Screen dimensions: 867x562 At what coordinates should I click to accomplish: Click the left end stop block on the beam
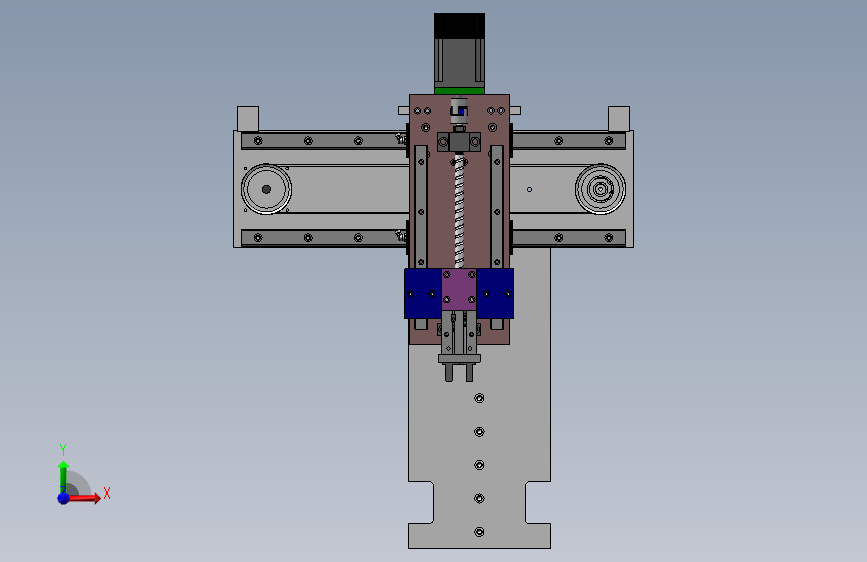[x=248, y=118]
